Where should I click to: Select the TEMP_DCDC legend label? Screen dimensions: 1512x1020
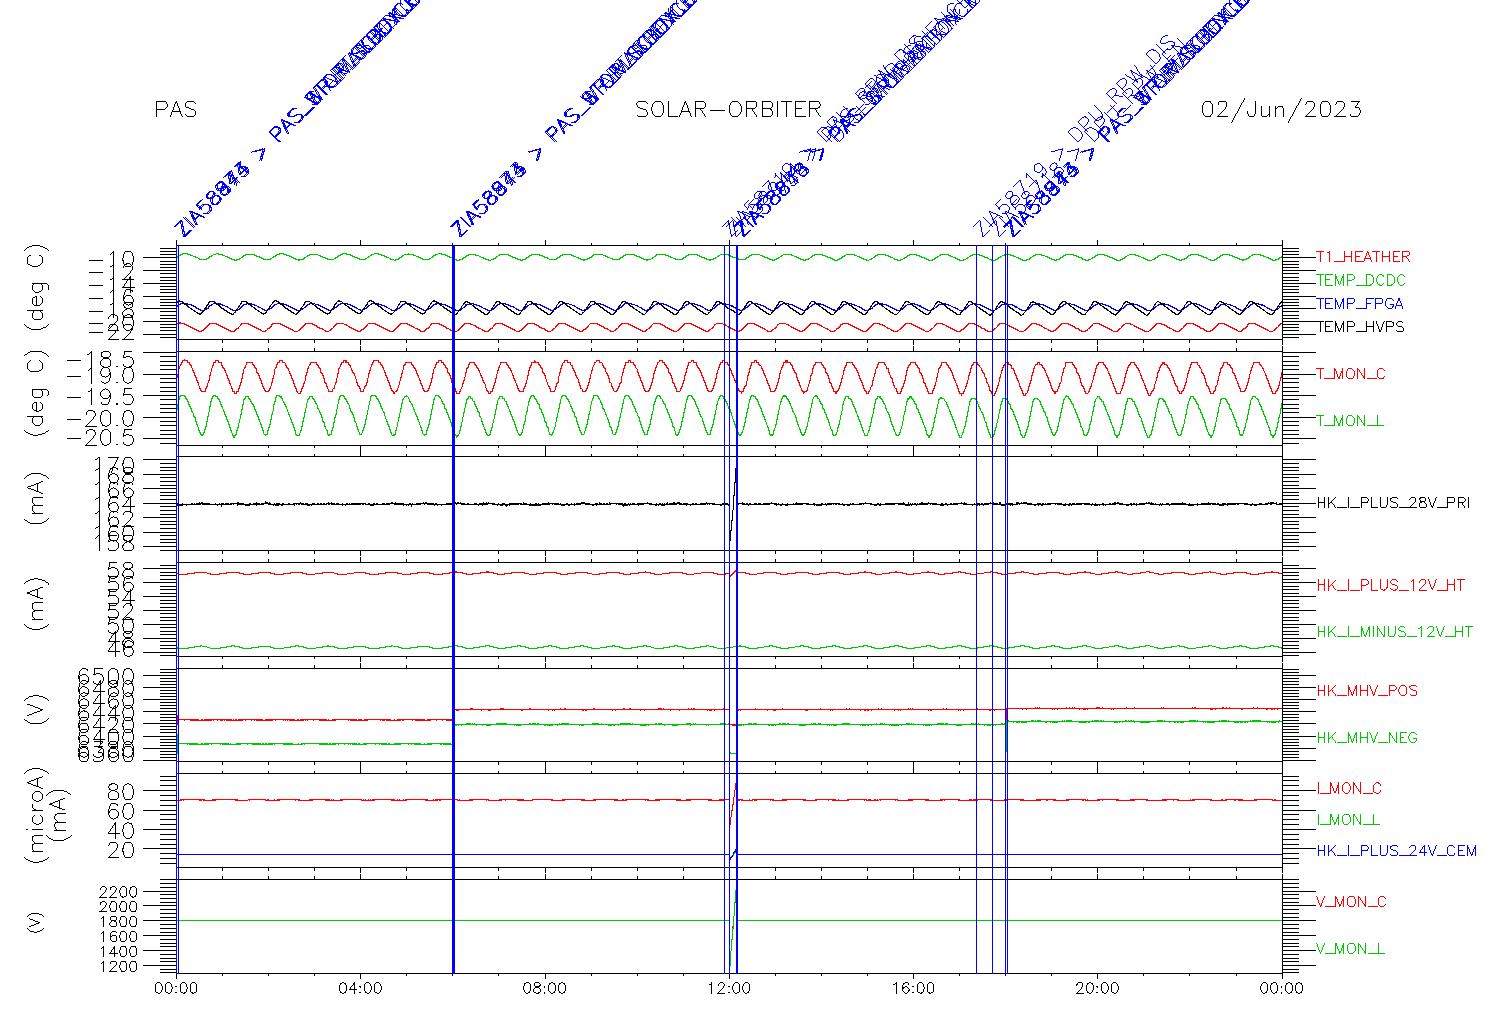1361,281
